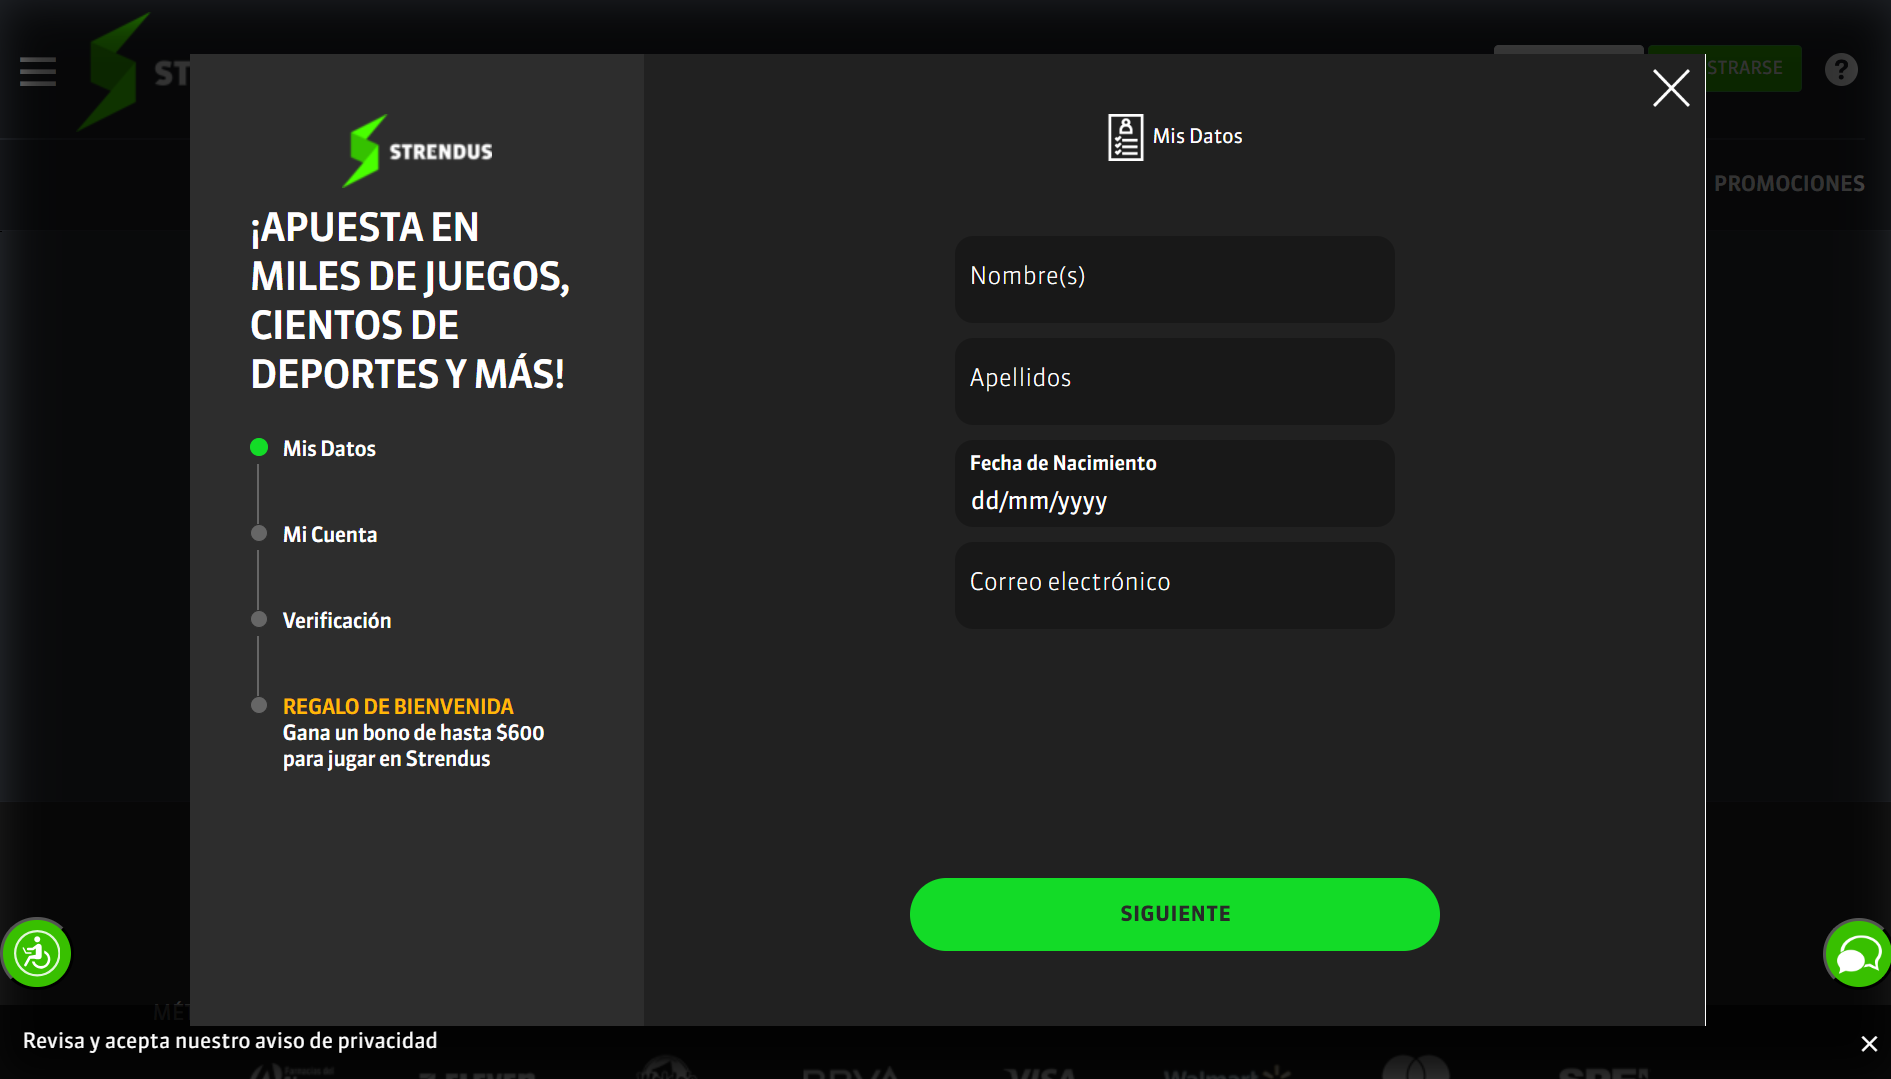Click the REGALO DE BIENVENIDA step
The image size is (1891, 1079).
pyautogui.click(x=398, y=707)
